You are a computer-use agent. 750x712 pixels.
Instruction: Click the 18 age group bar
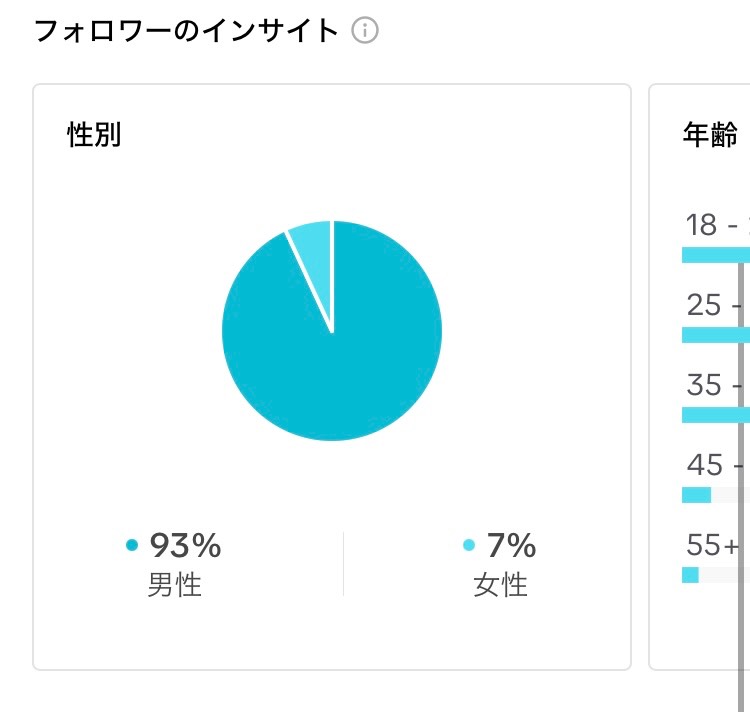coord(716,255)
